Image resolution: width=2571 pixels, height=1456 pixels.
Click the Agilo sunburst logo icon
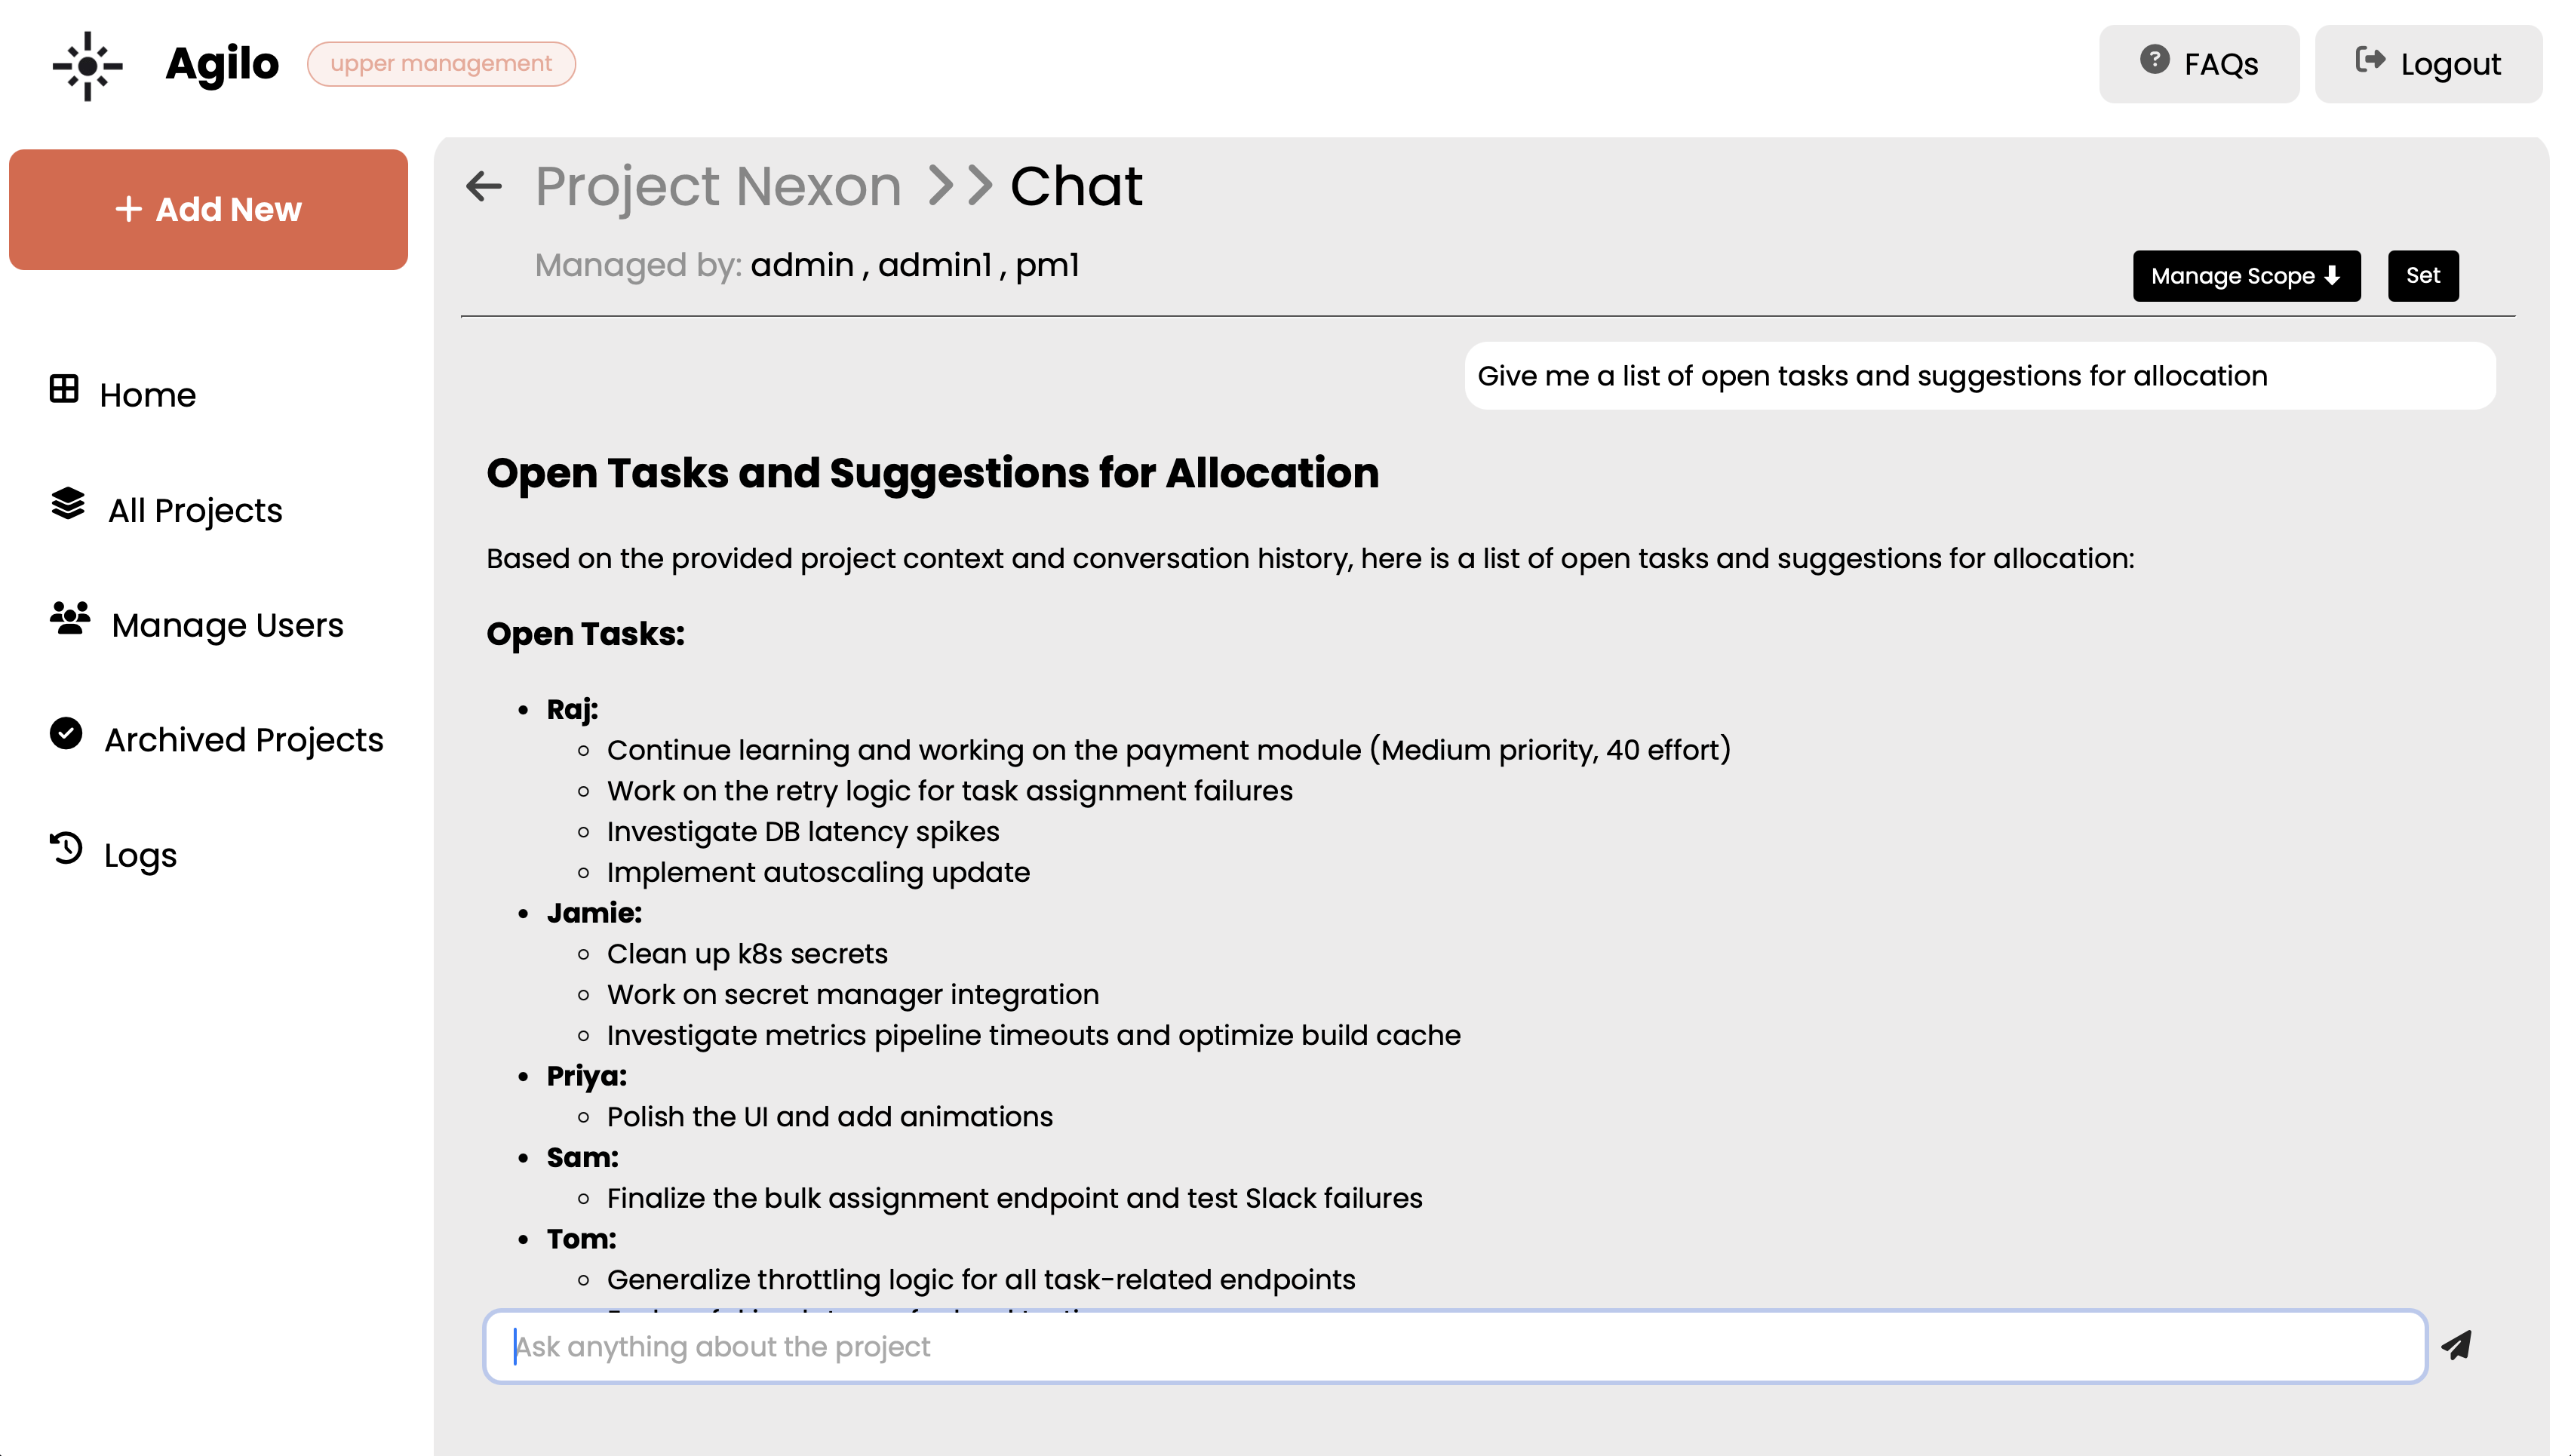click(x=88, y=66)
